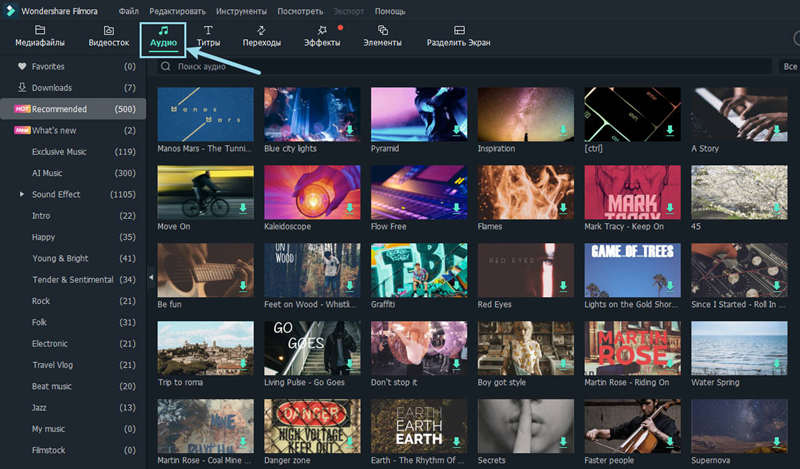Image resolution: width=800 pixels, height=469 pixels.
Task: Click the search magnifier icon
Action: pos(165,66)
